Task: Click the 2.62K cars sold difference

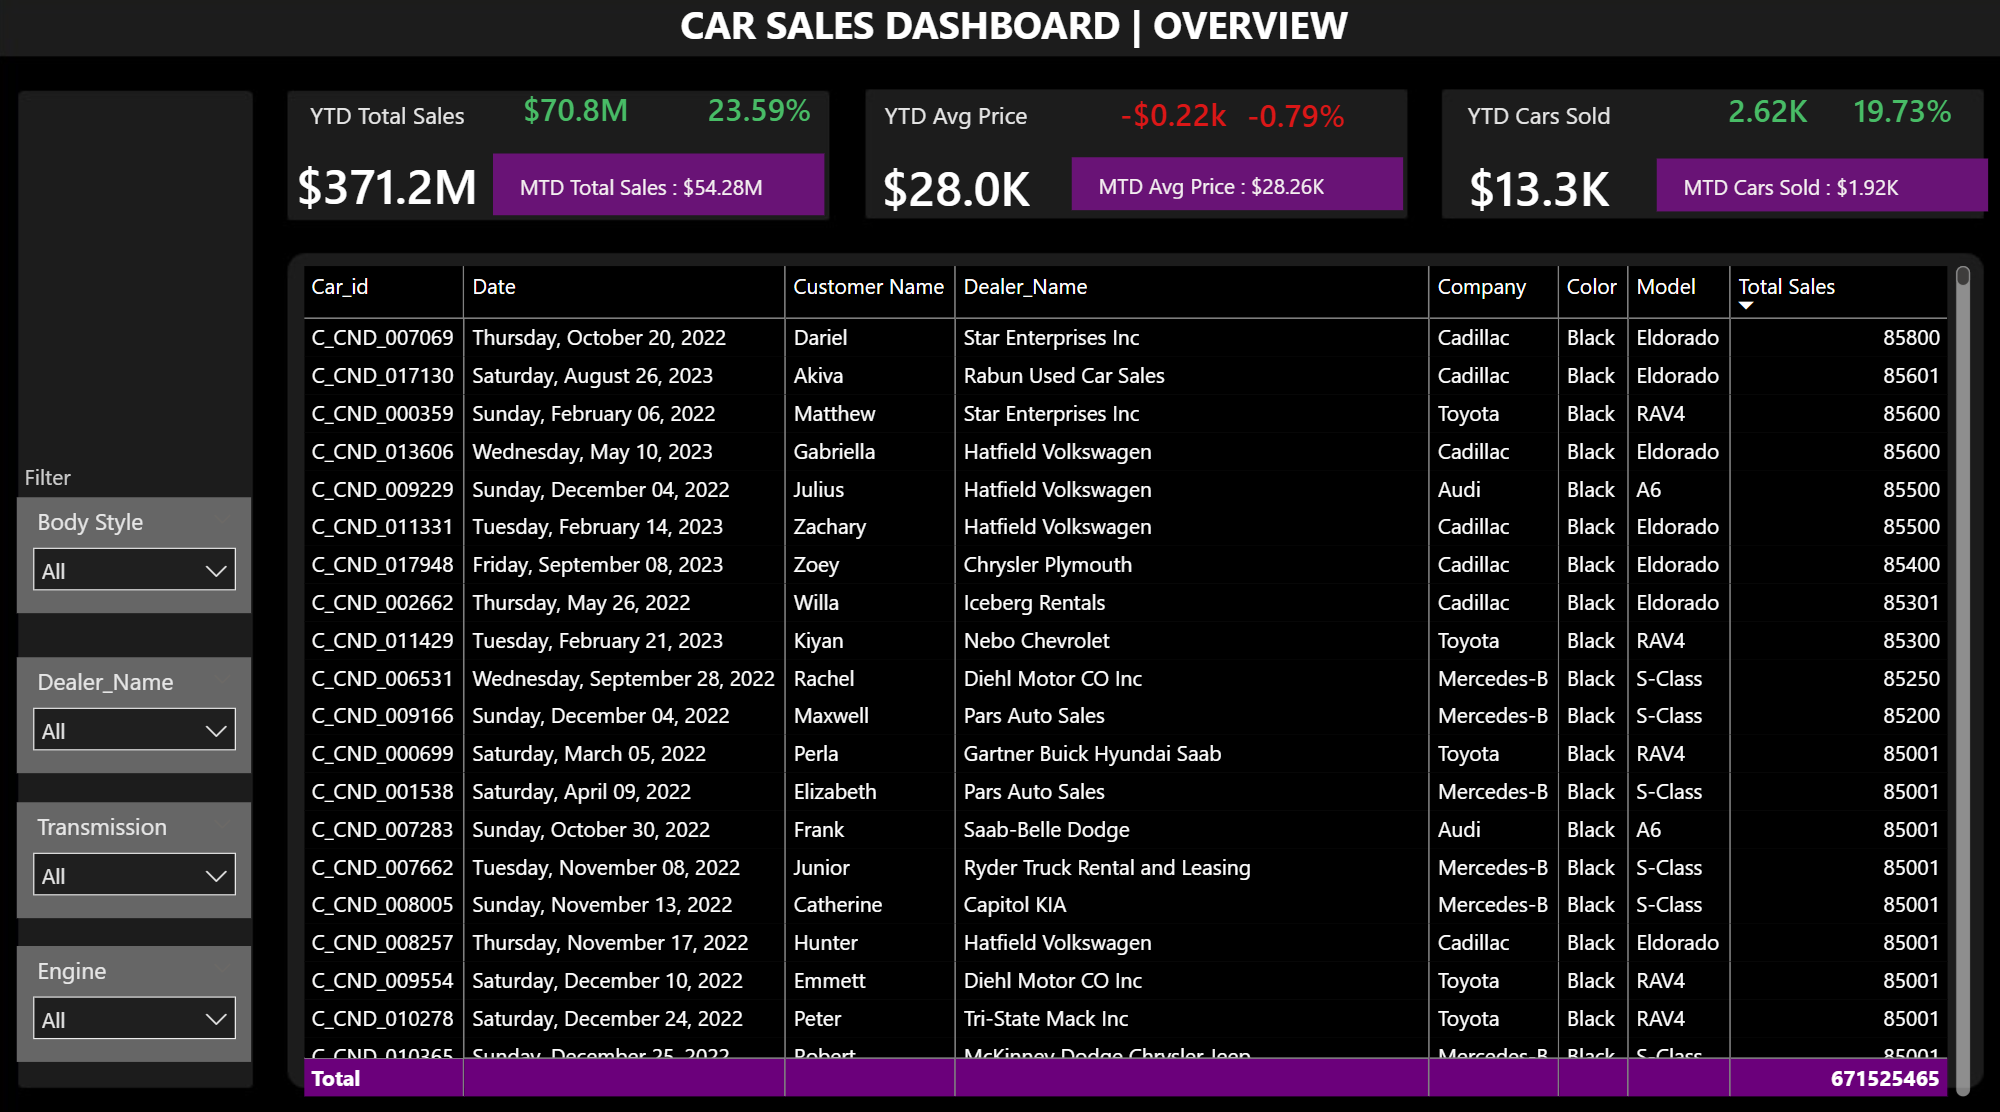Action: pos(1767,111)
